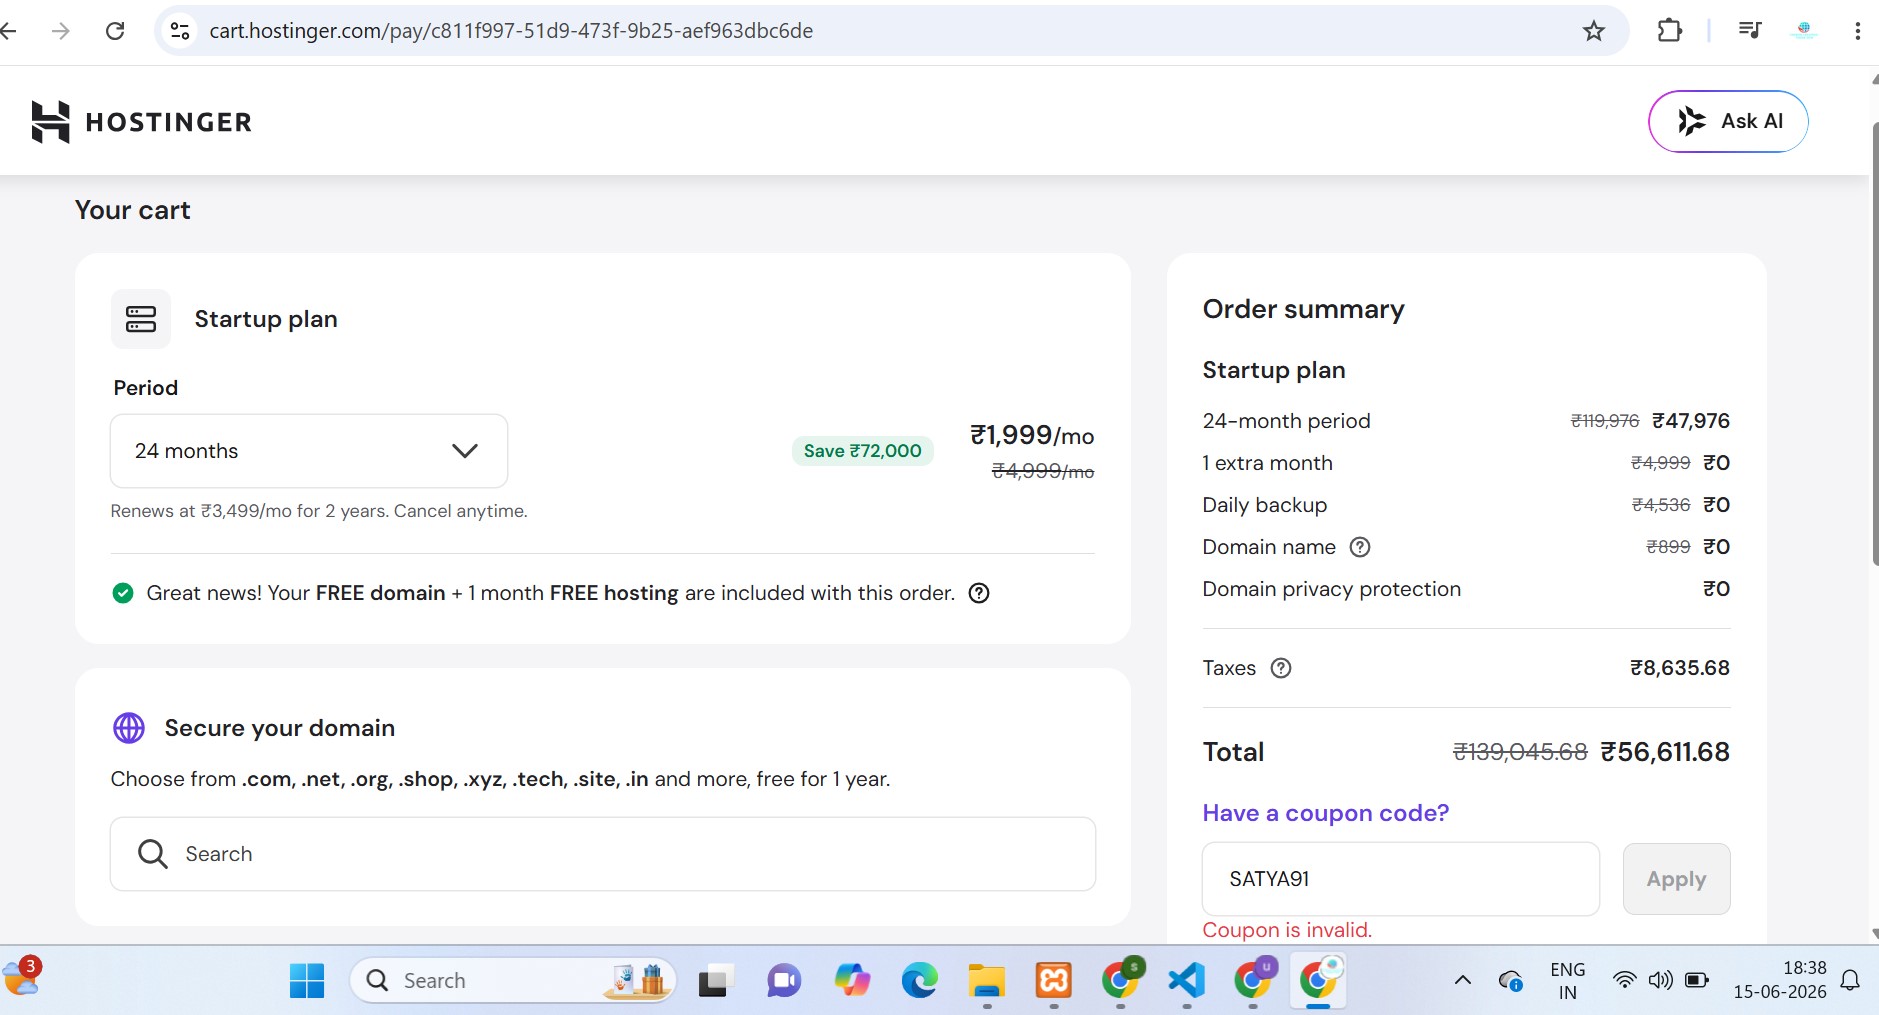
Task: Click the browser forward arrow
Action: pyautogui.click(x=61, y=31)
